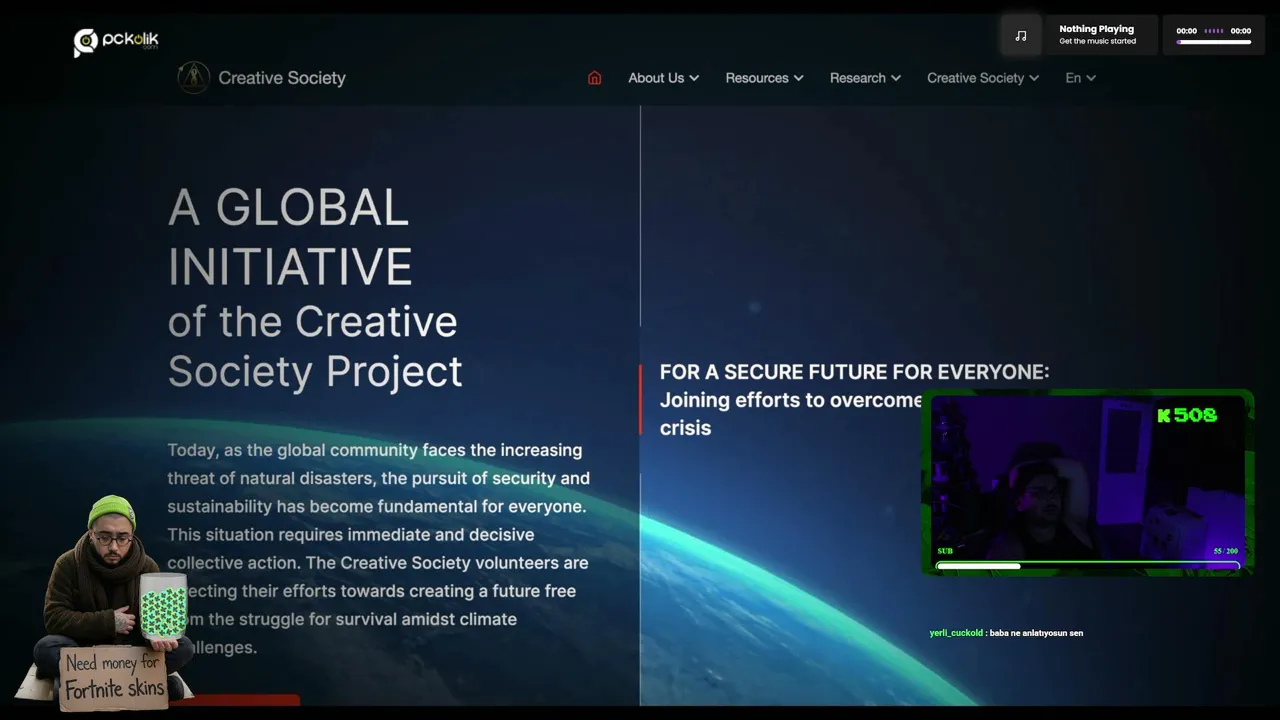This screenshot has width=1280, height=720.
Task: Open the En language selector
Action: coord(1080,78)
